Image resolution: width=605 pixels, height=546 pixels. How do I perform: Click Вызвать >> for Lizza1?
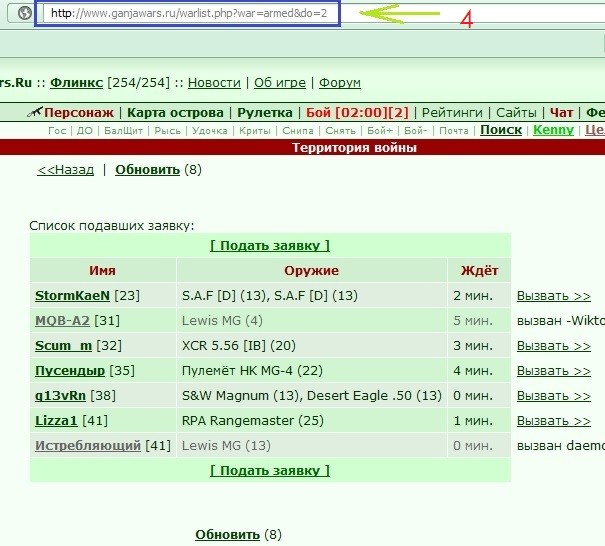tap(554, 421)
